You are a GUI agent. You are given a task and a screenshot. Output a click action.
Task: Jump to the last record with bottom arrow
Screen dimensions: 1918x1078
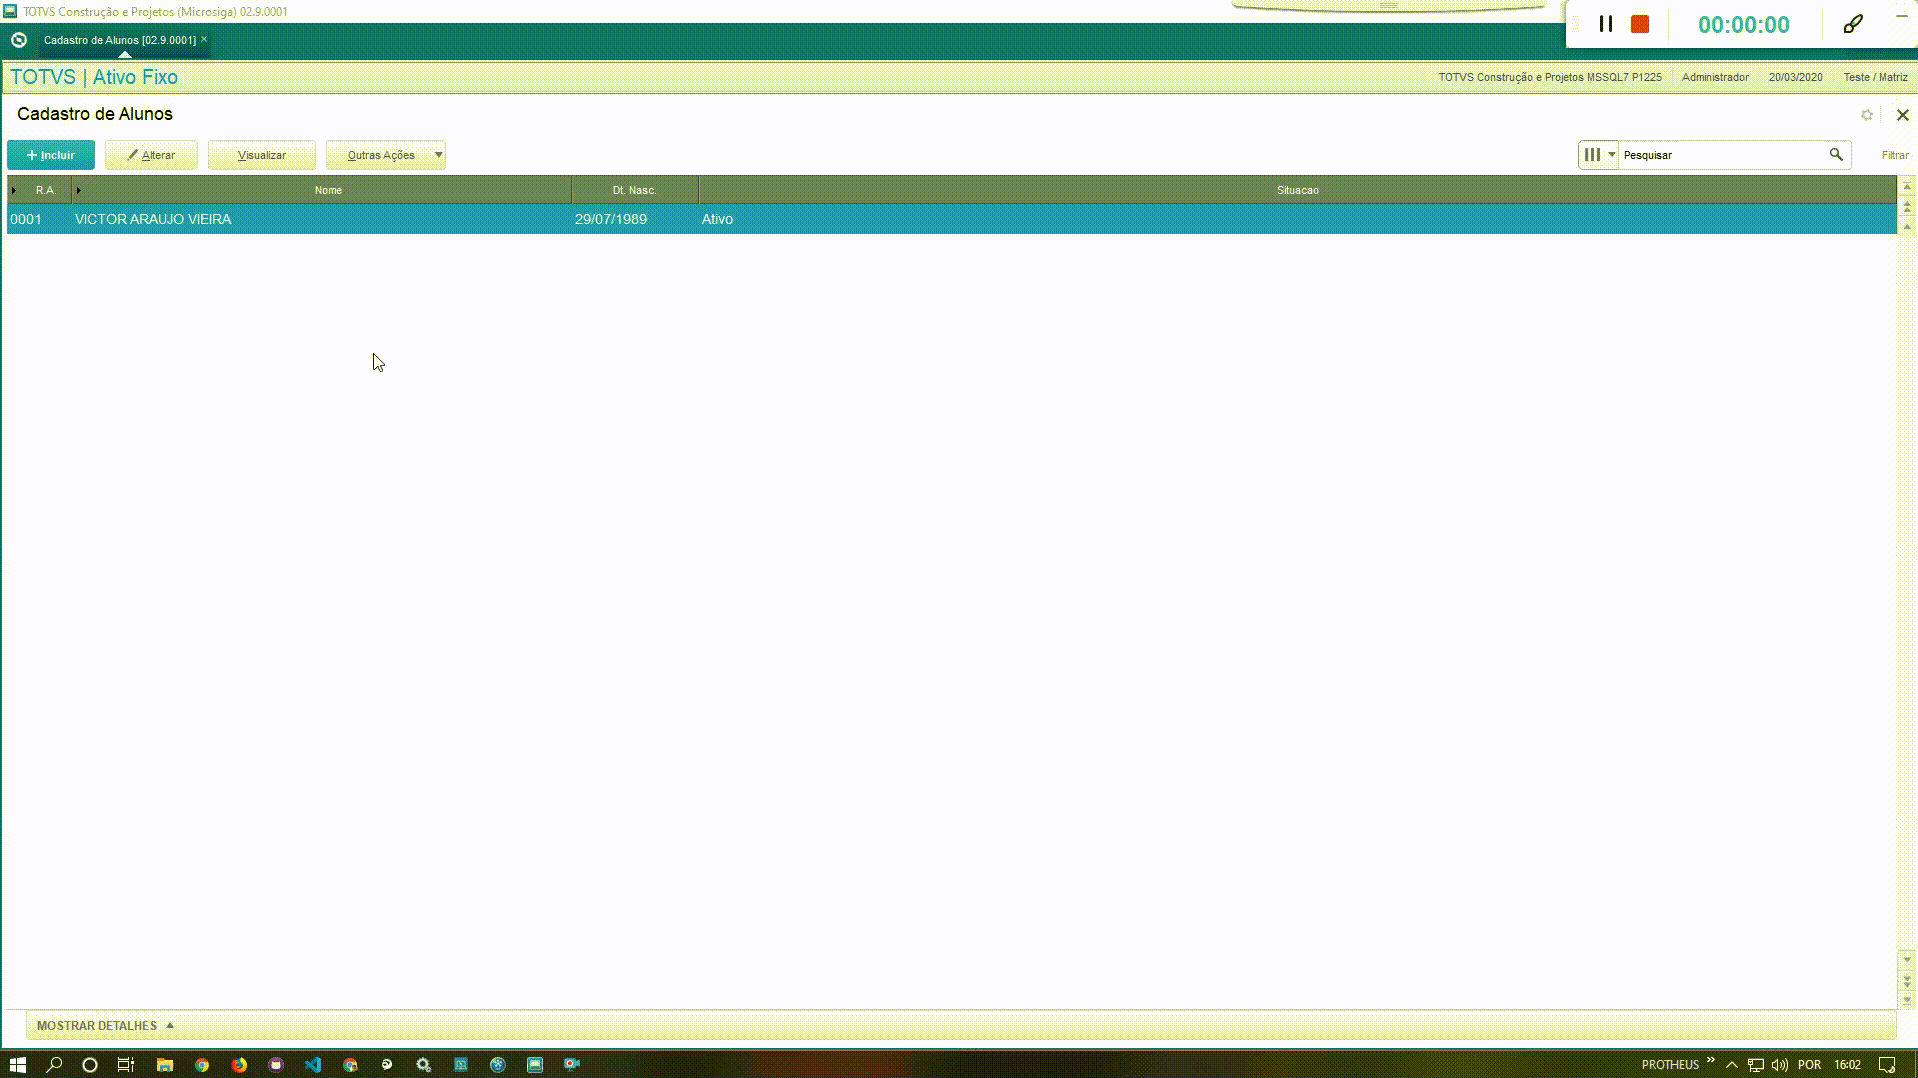pyautogui.click(x=1907, y=1000)
